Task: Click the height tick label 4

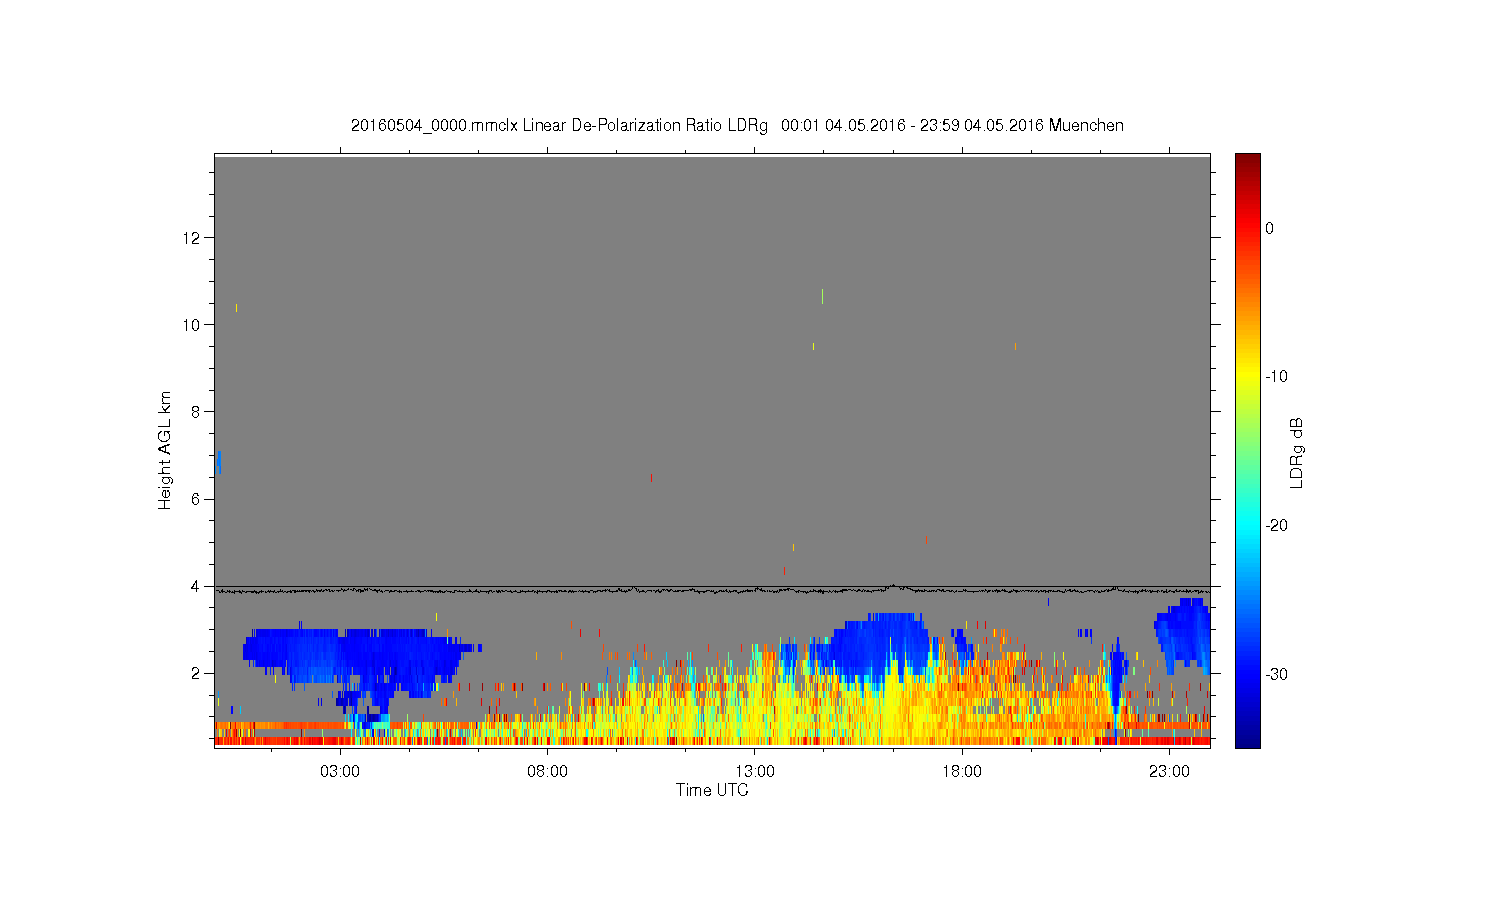Action: [197, 586]
